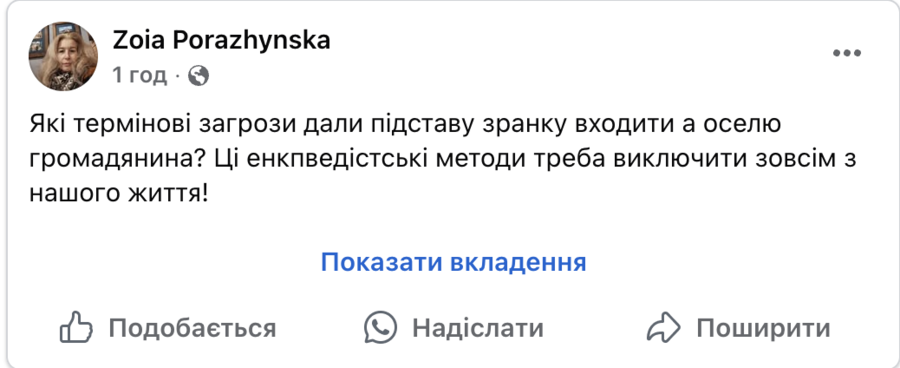Open the three-dot post options menu

tap(847, 53)
